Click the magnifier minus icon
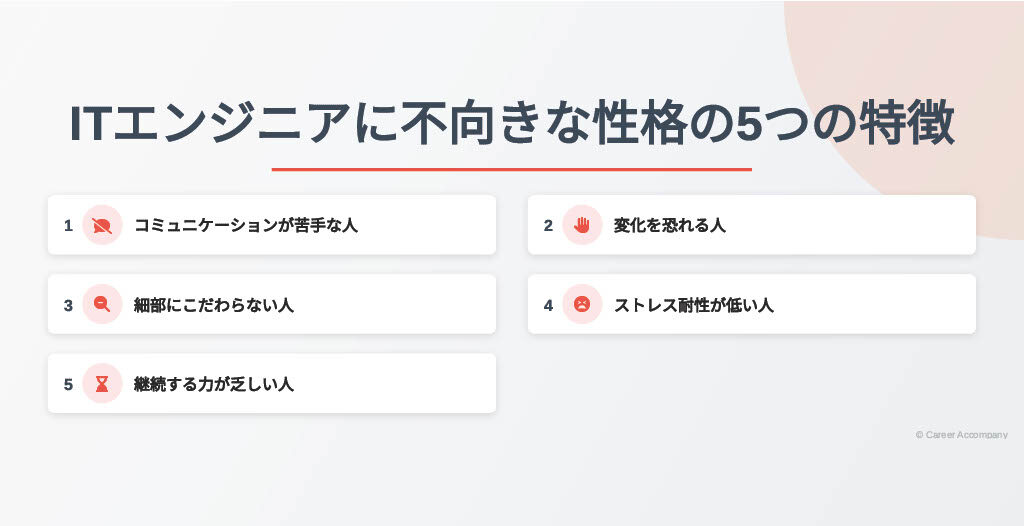The width and height of the screenshot is (1024, 526). (102, 304)
